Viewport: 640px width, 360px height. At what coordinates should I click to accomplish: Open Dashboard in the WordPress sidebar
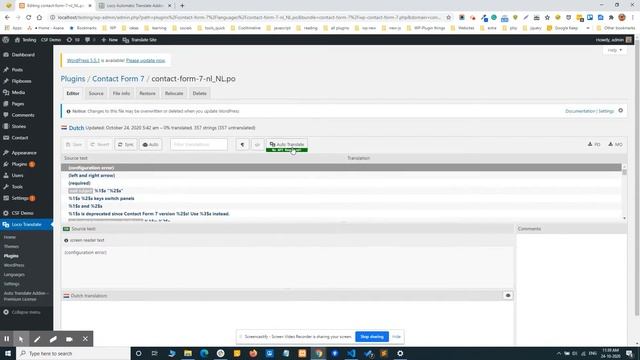click(x=23, y=55)
